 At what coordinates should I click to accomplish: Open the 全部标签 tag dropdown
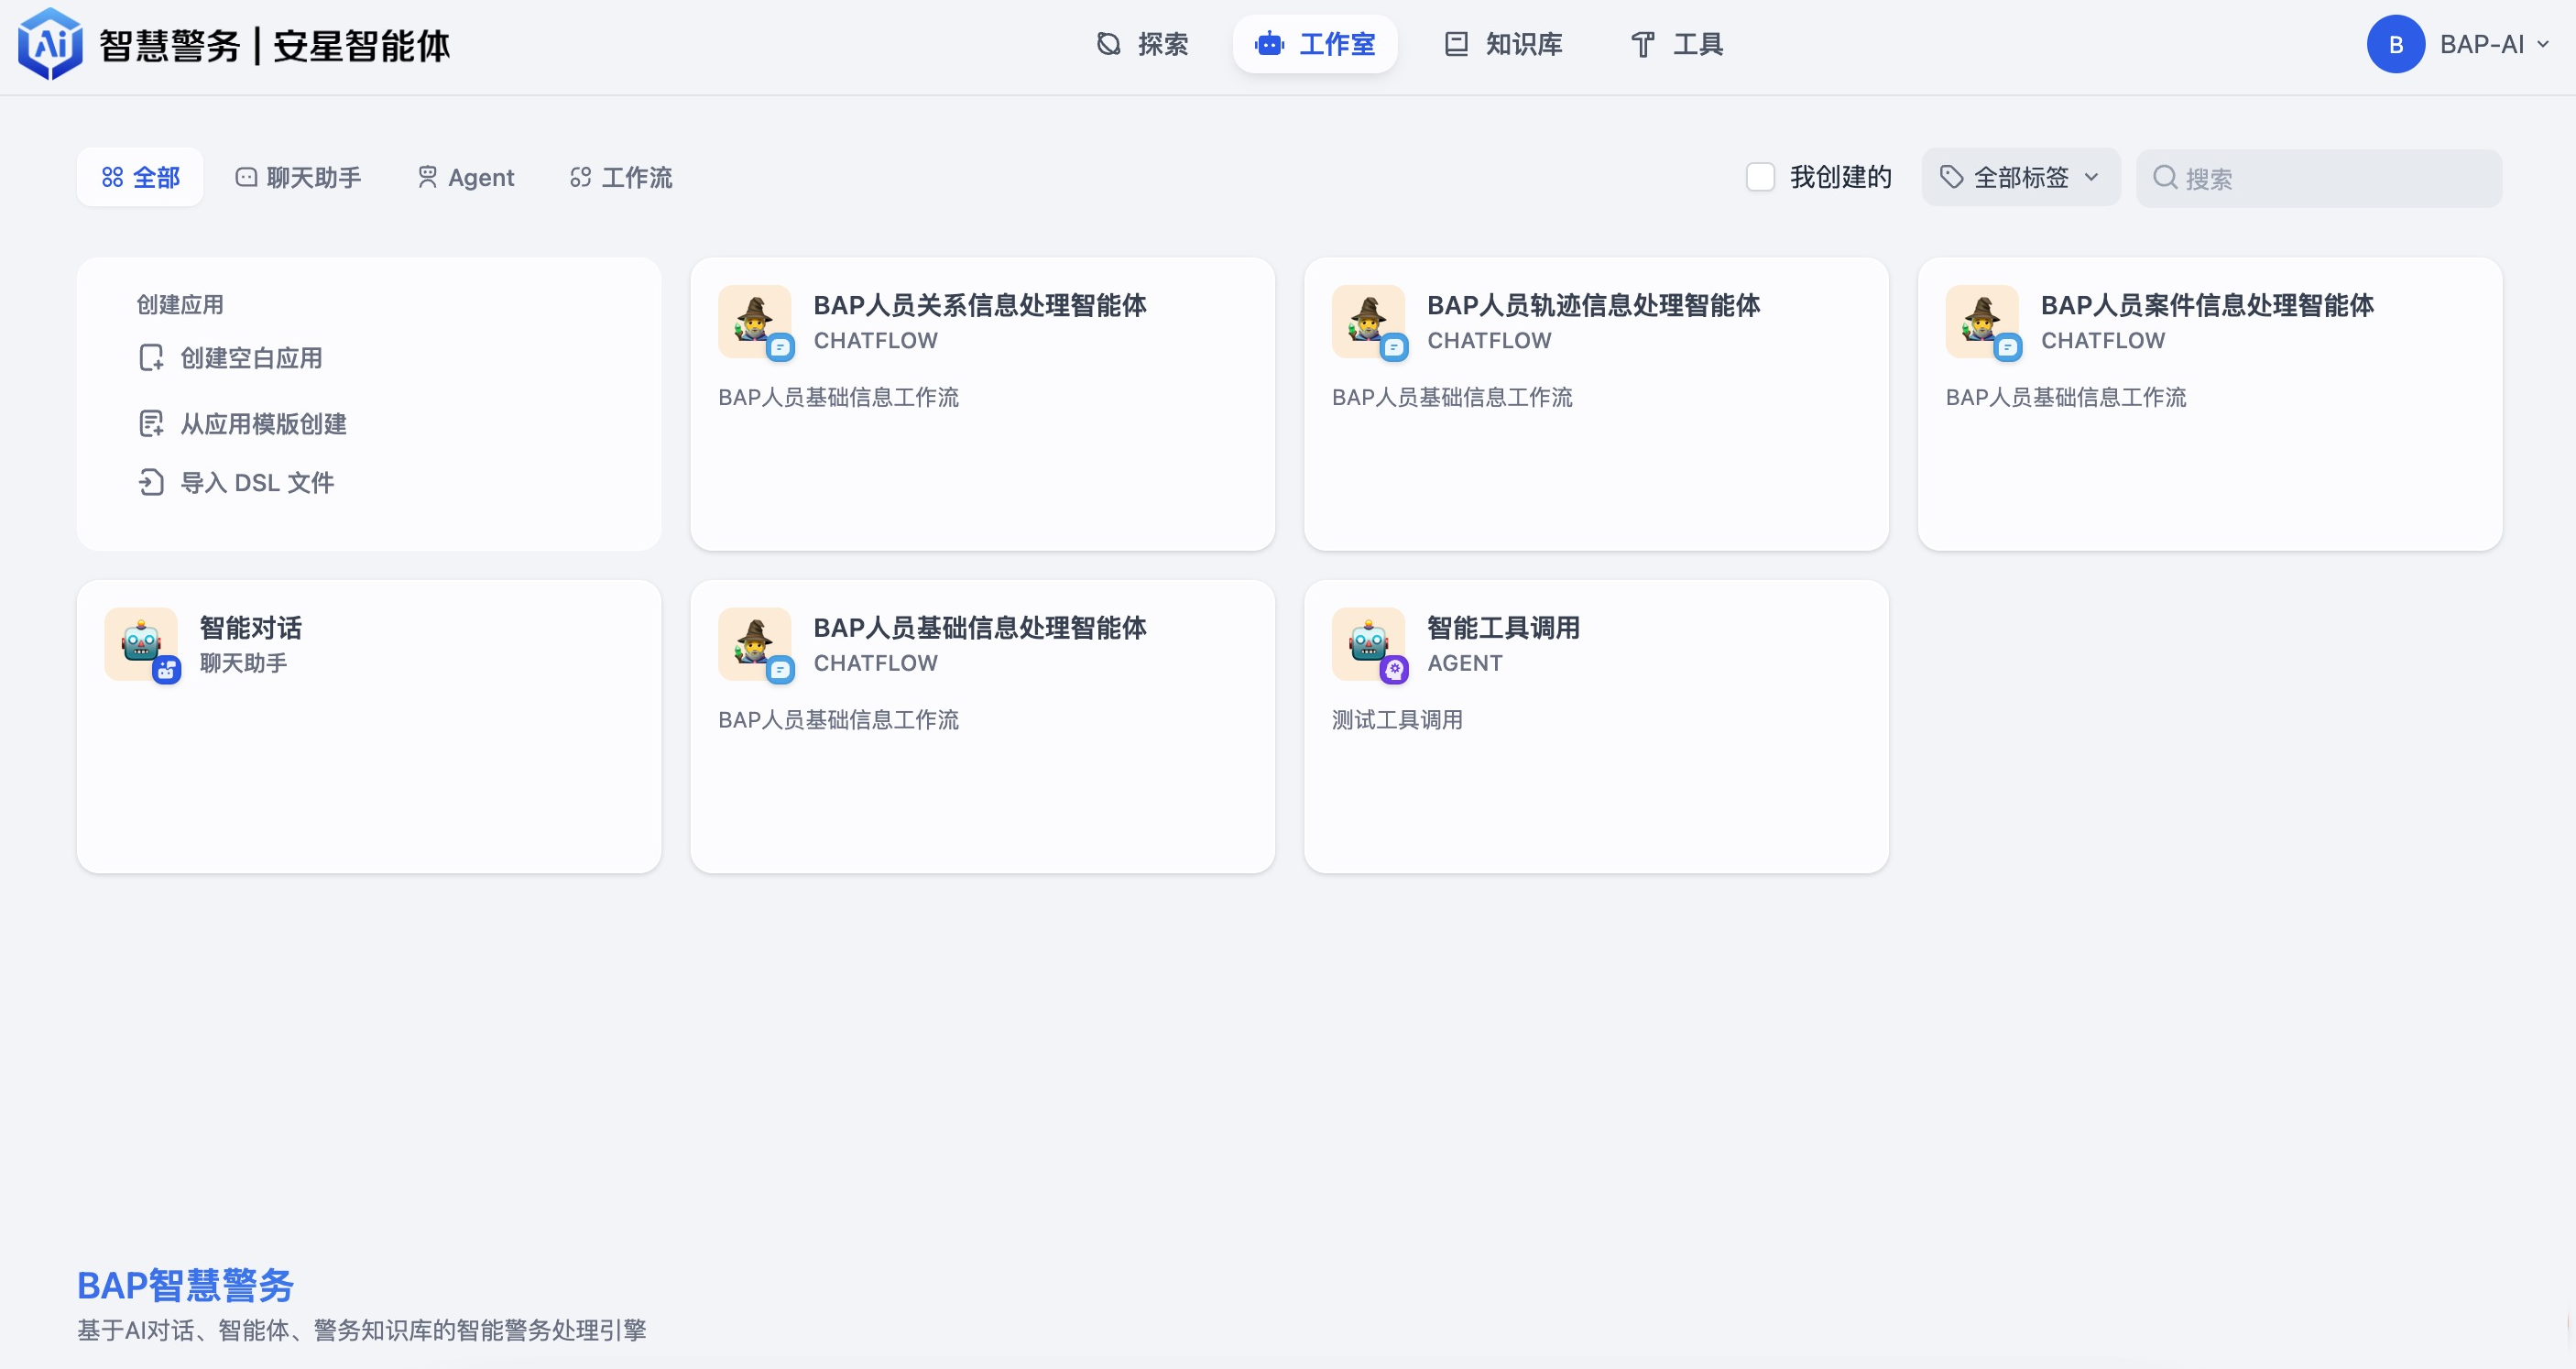click(x=2020, y=176)
